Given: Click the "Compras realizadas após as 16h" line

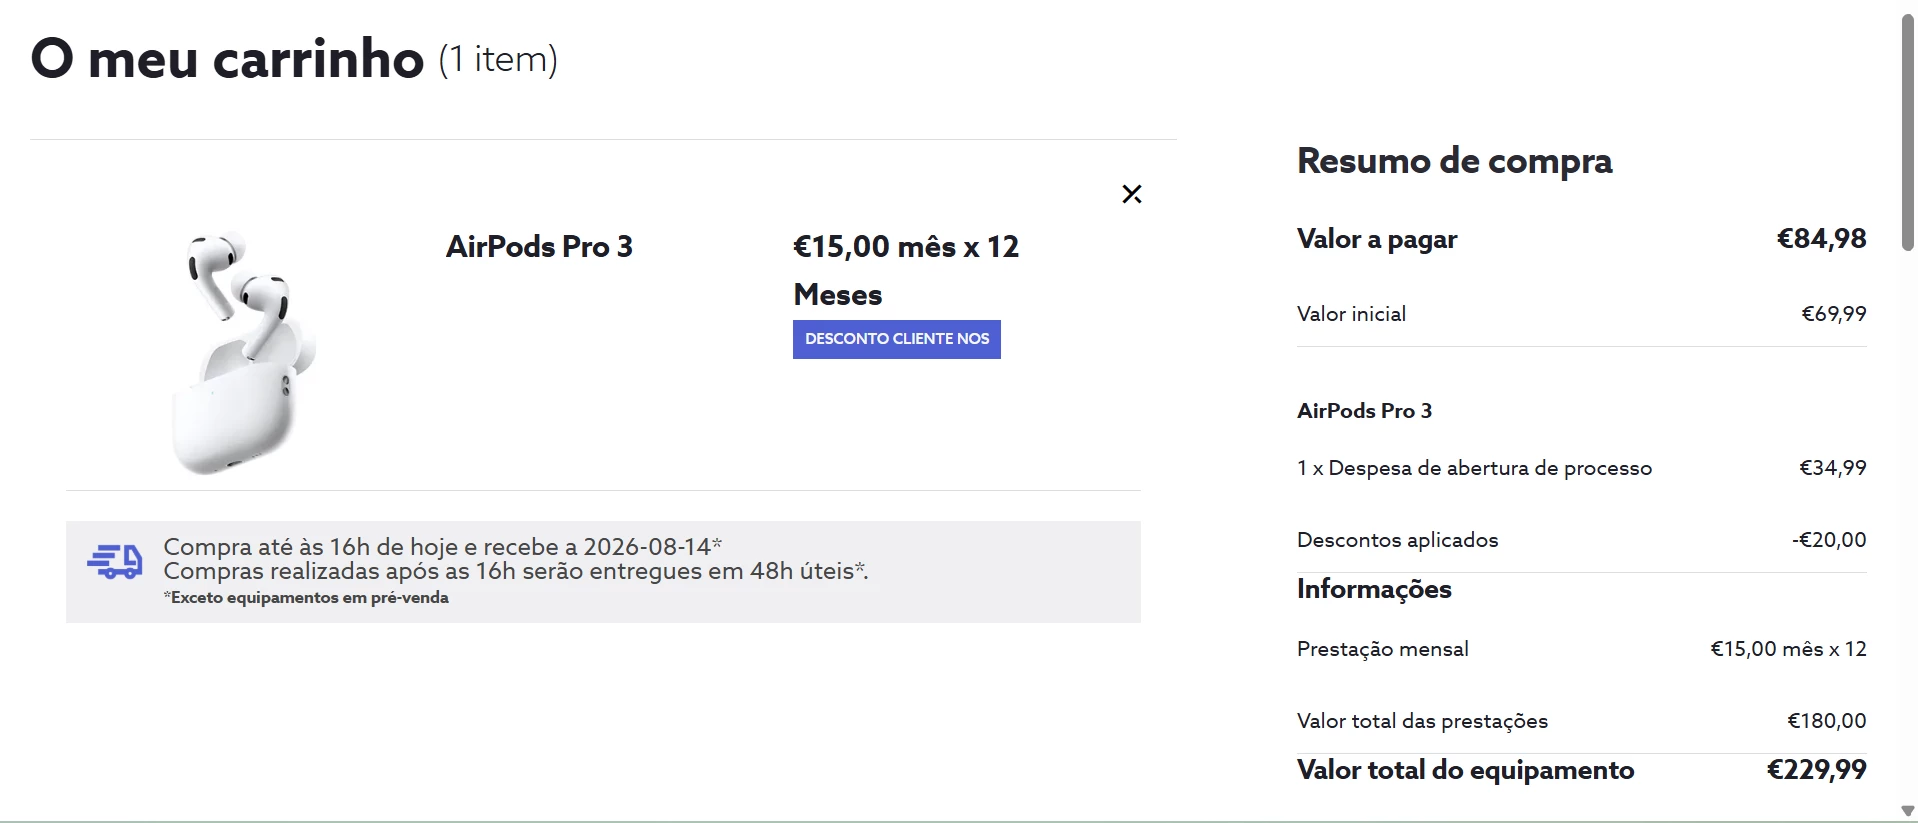Looking at the screenshot, I should (515, 571).
